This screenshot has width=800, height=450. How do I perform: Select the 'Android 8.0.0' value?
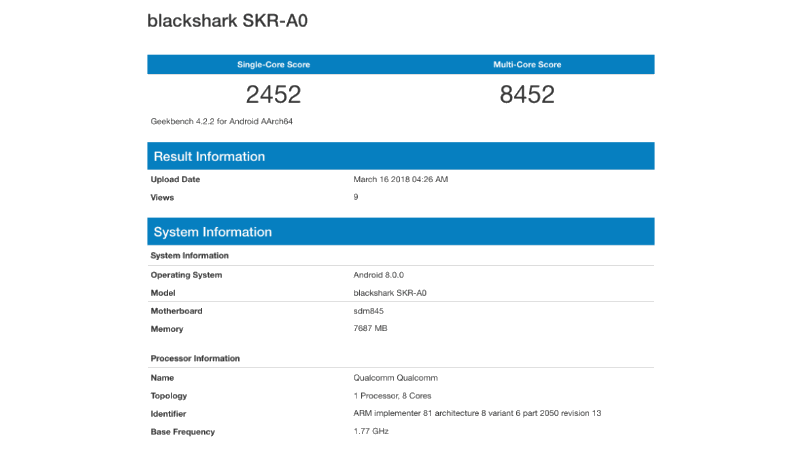pos(379,275)
